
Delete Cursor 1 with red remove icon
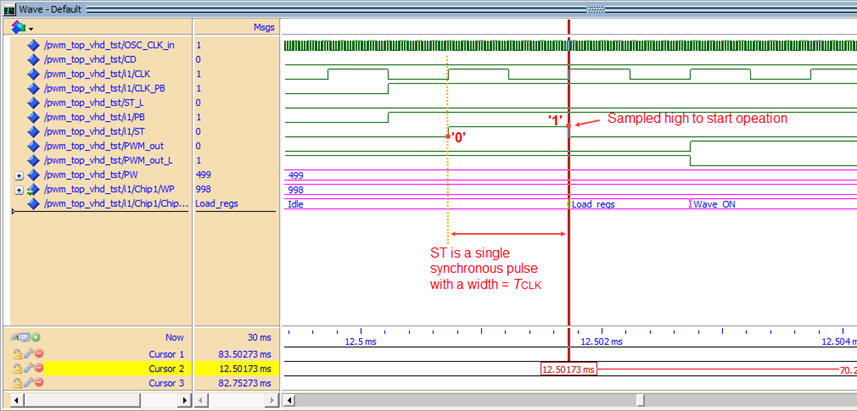pos(39,354)
